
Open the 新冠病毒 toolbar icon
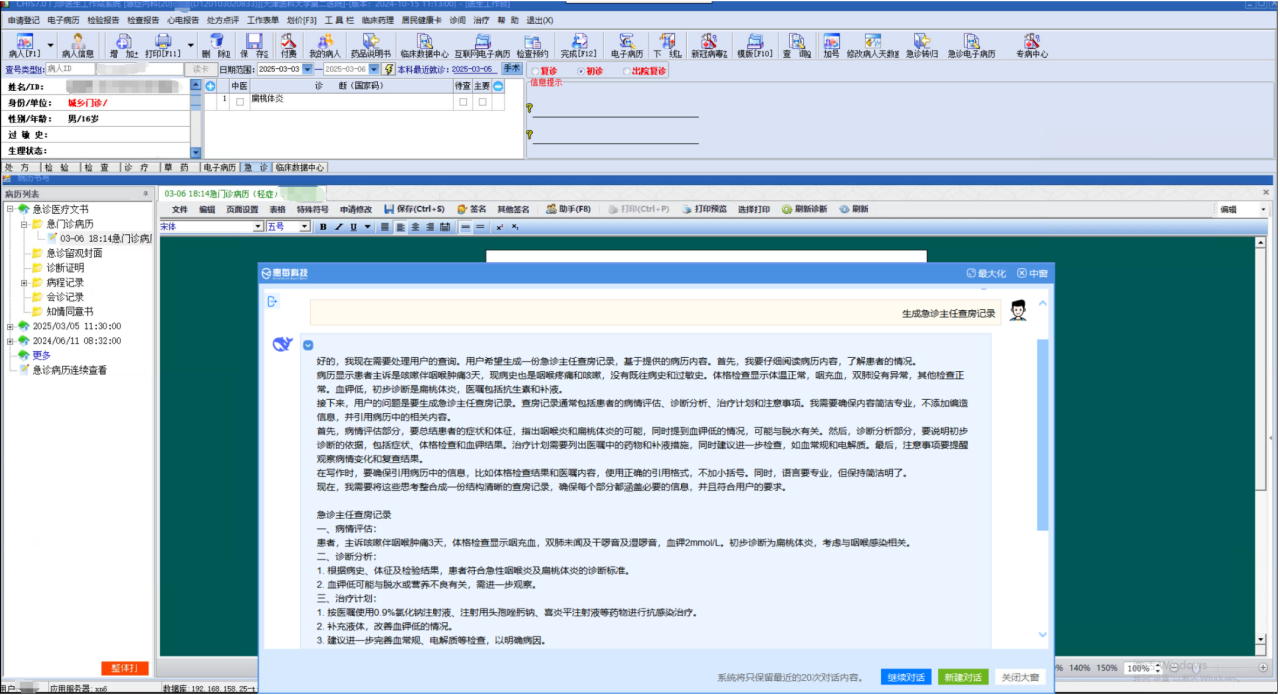(709, 45)
